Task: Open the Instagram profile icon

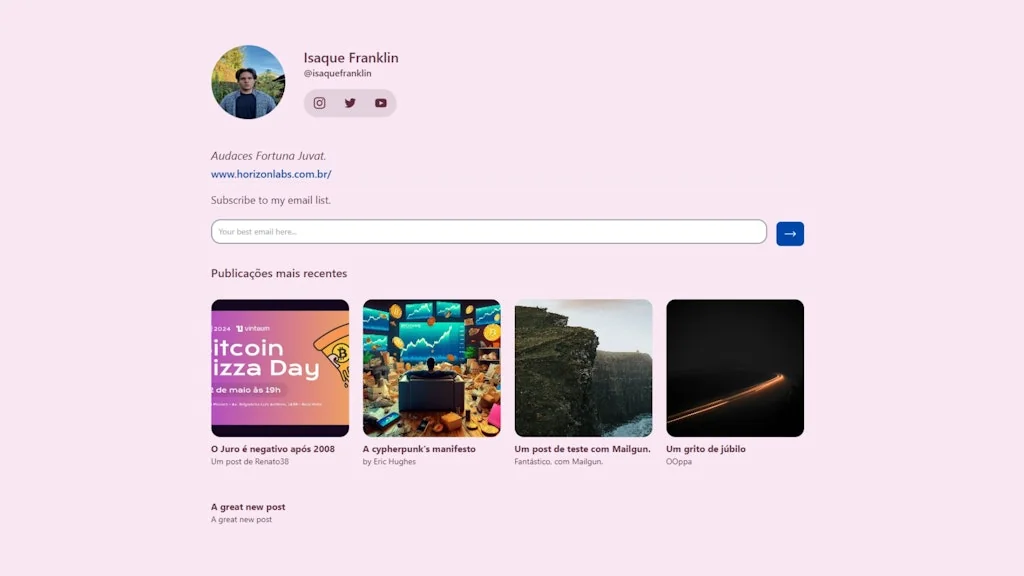Action: click(320, 103)
